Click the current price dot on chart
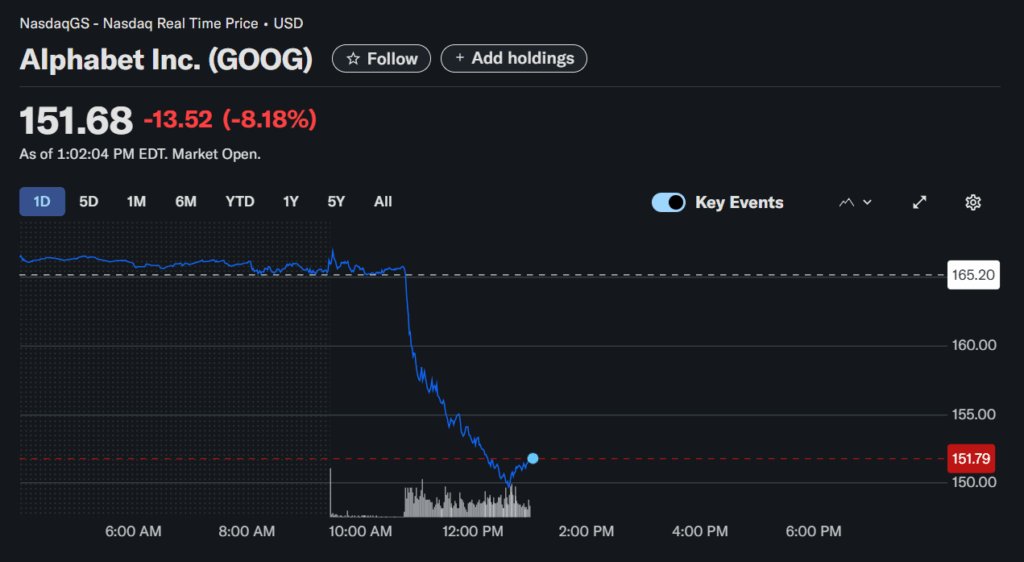 click(x=532, y=458)
